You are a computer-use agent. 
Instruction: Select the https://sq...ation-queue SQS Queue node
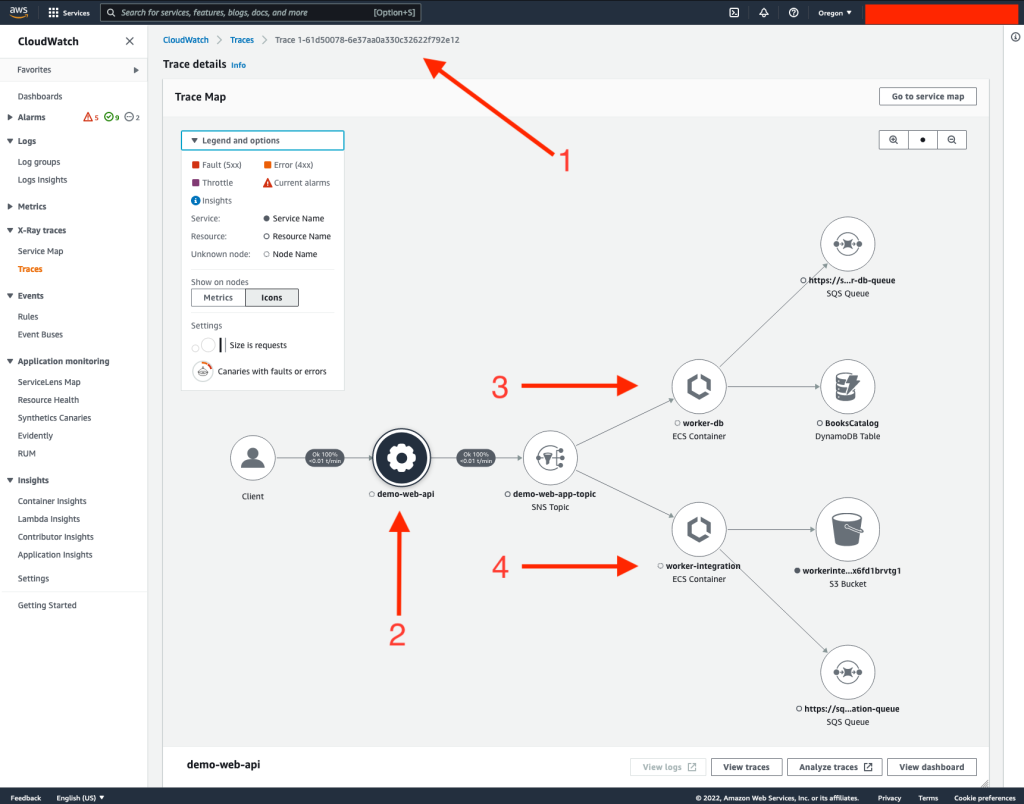[847, 672]
